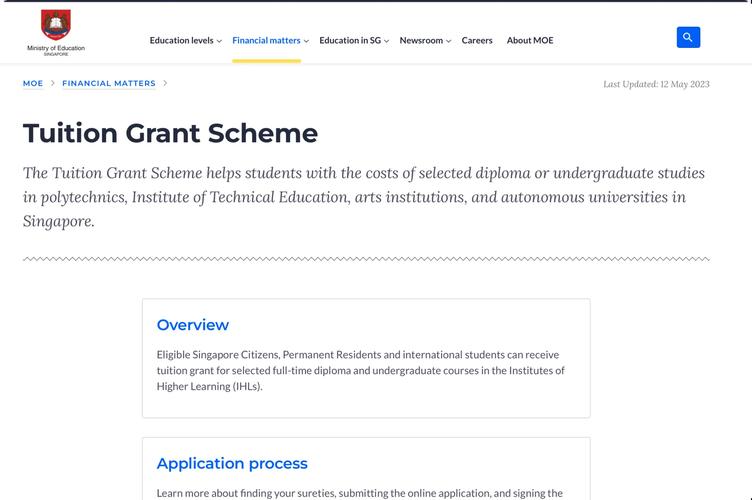Expand the Newsroom dropdown arrow
Image resolution: width=752 pixels, height=500 pixels.
click(x=448, y=41)
